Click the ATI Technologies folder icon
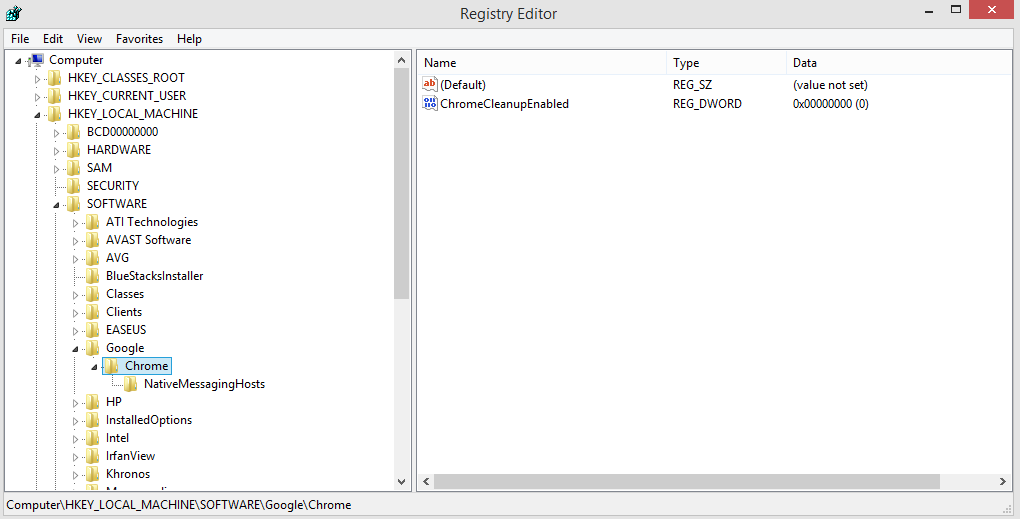Image resolution: width=1020 pixels, height=519 pixels. (92, 222)
